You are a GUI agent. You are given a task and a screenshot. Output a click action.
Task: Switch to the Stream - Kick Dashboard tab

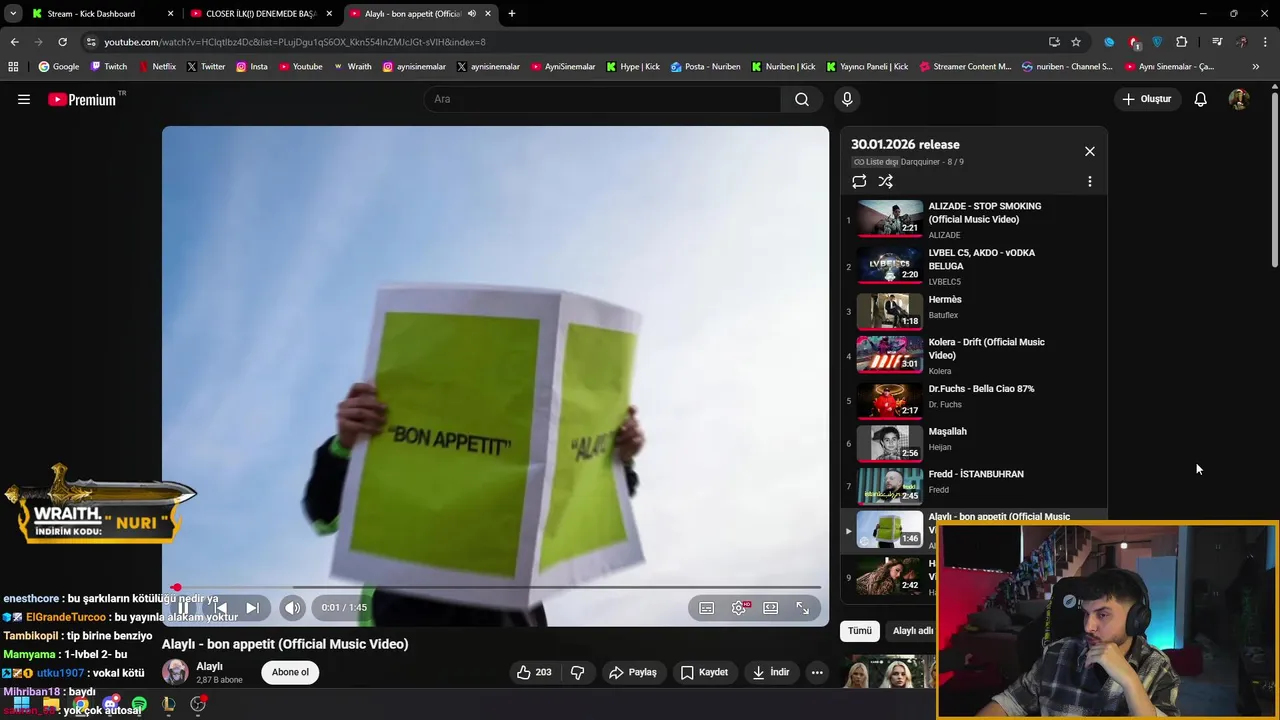click(100, 14)
